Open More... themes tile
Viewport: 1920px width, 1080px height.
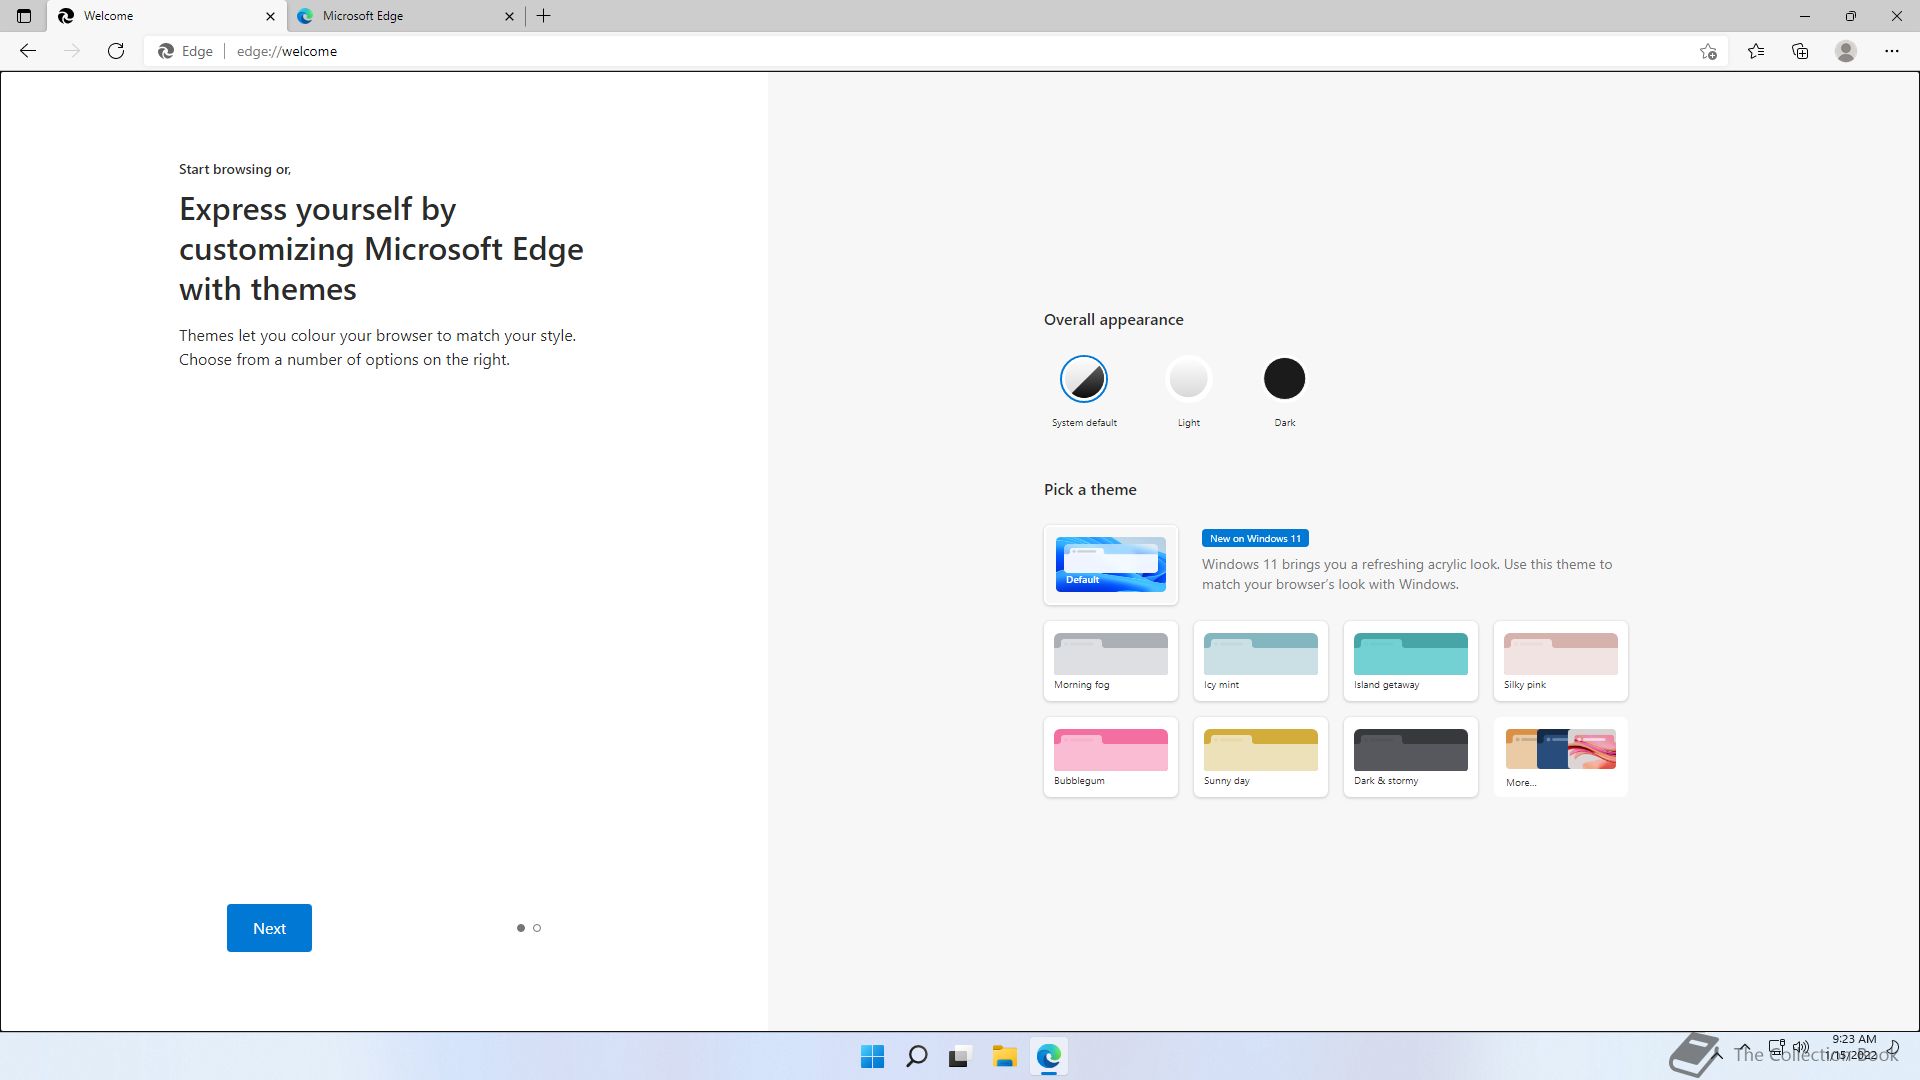click(x=1561, y=757)
